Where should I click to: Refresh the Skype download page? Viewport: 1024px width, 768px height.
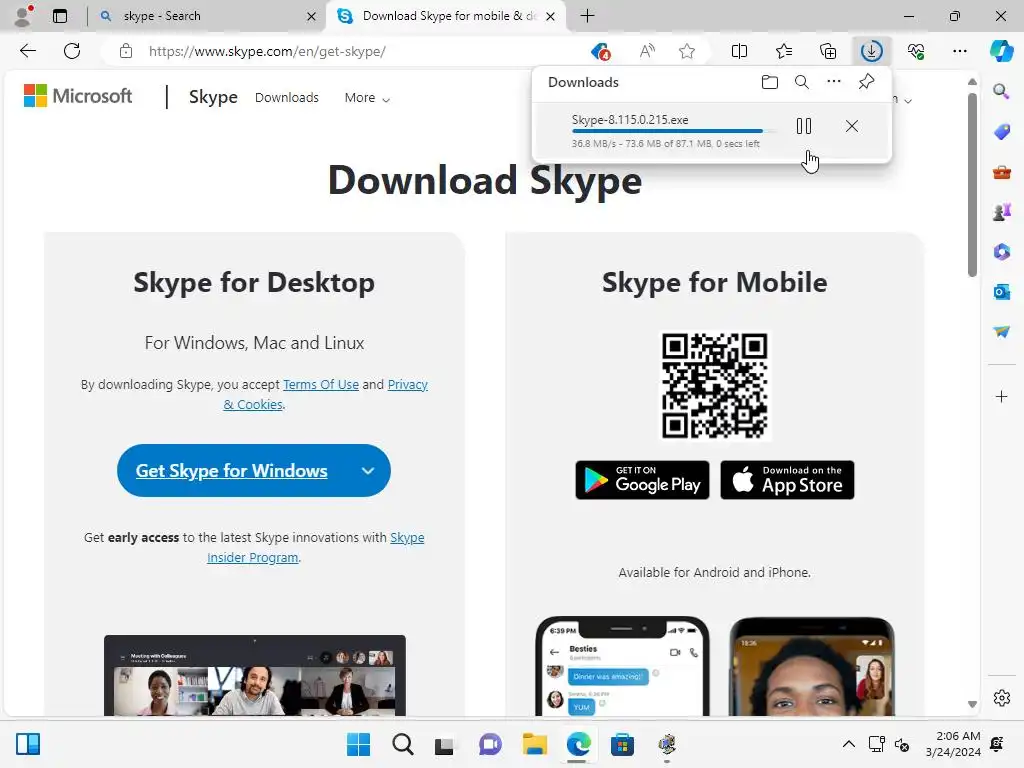72,51
